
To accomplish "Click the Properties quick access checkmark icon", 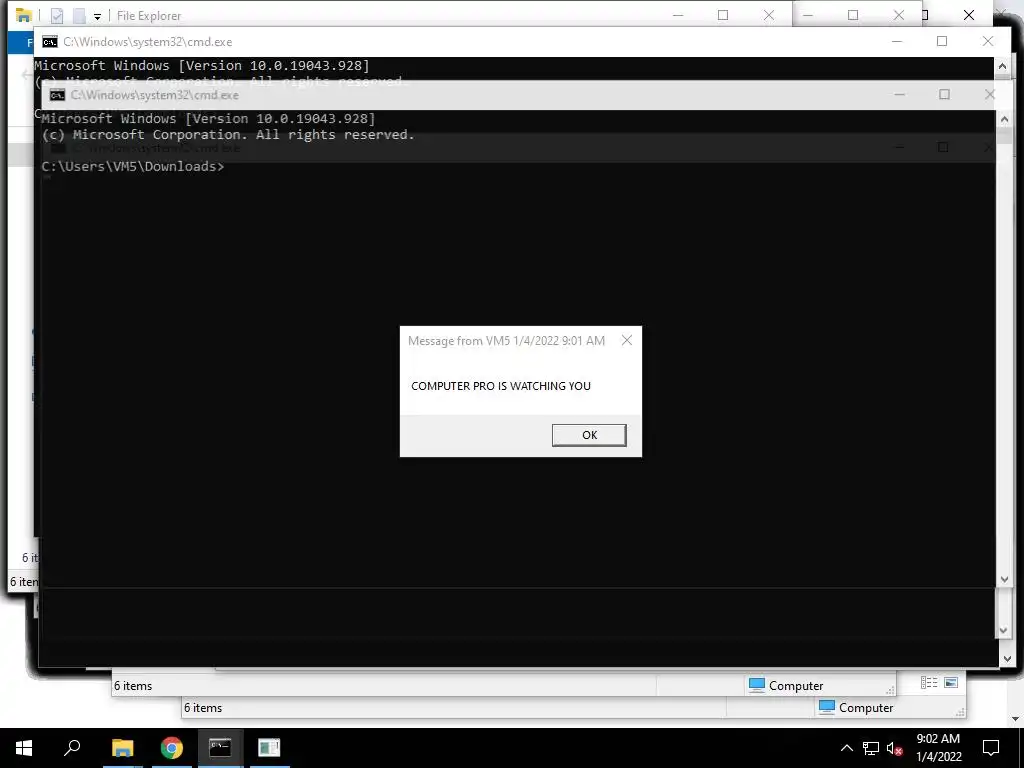I will tap(57, 16).
